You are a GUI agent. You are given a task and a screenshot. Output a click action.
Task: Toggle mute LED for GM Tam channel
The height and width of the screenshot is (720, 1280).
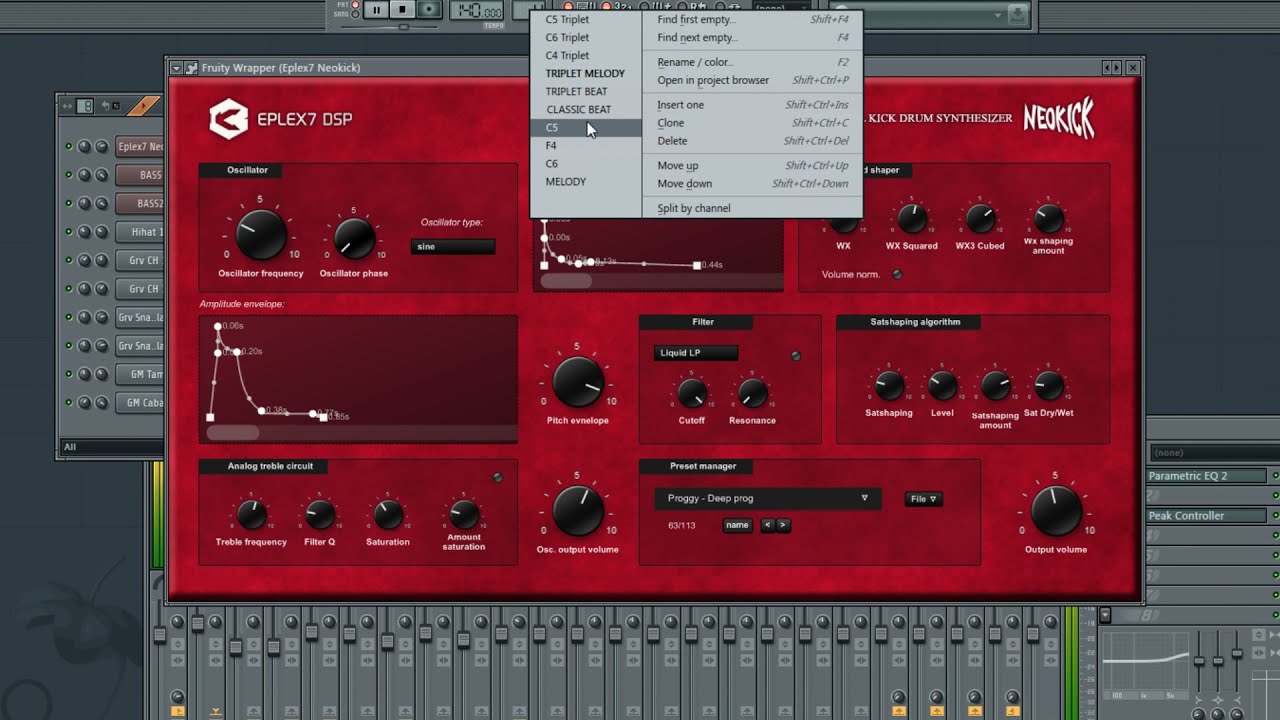click(69, 374)
